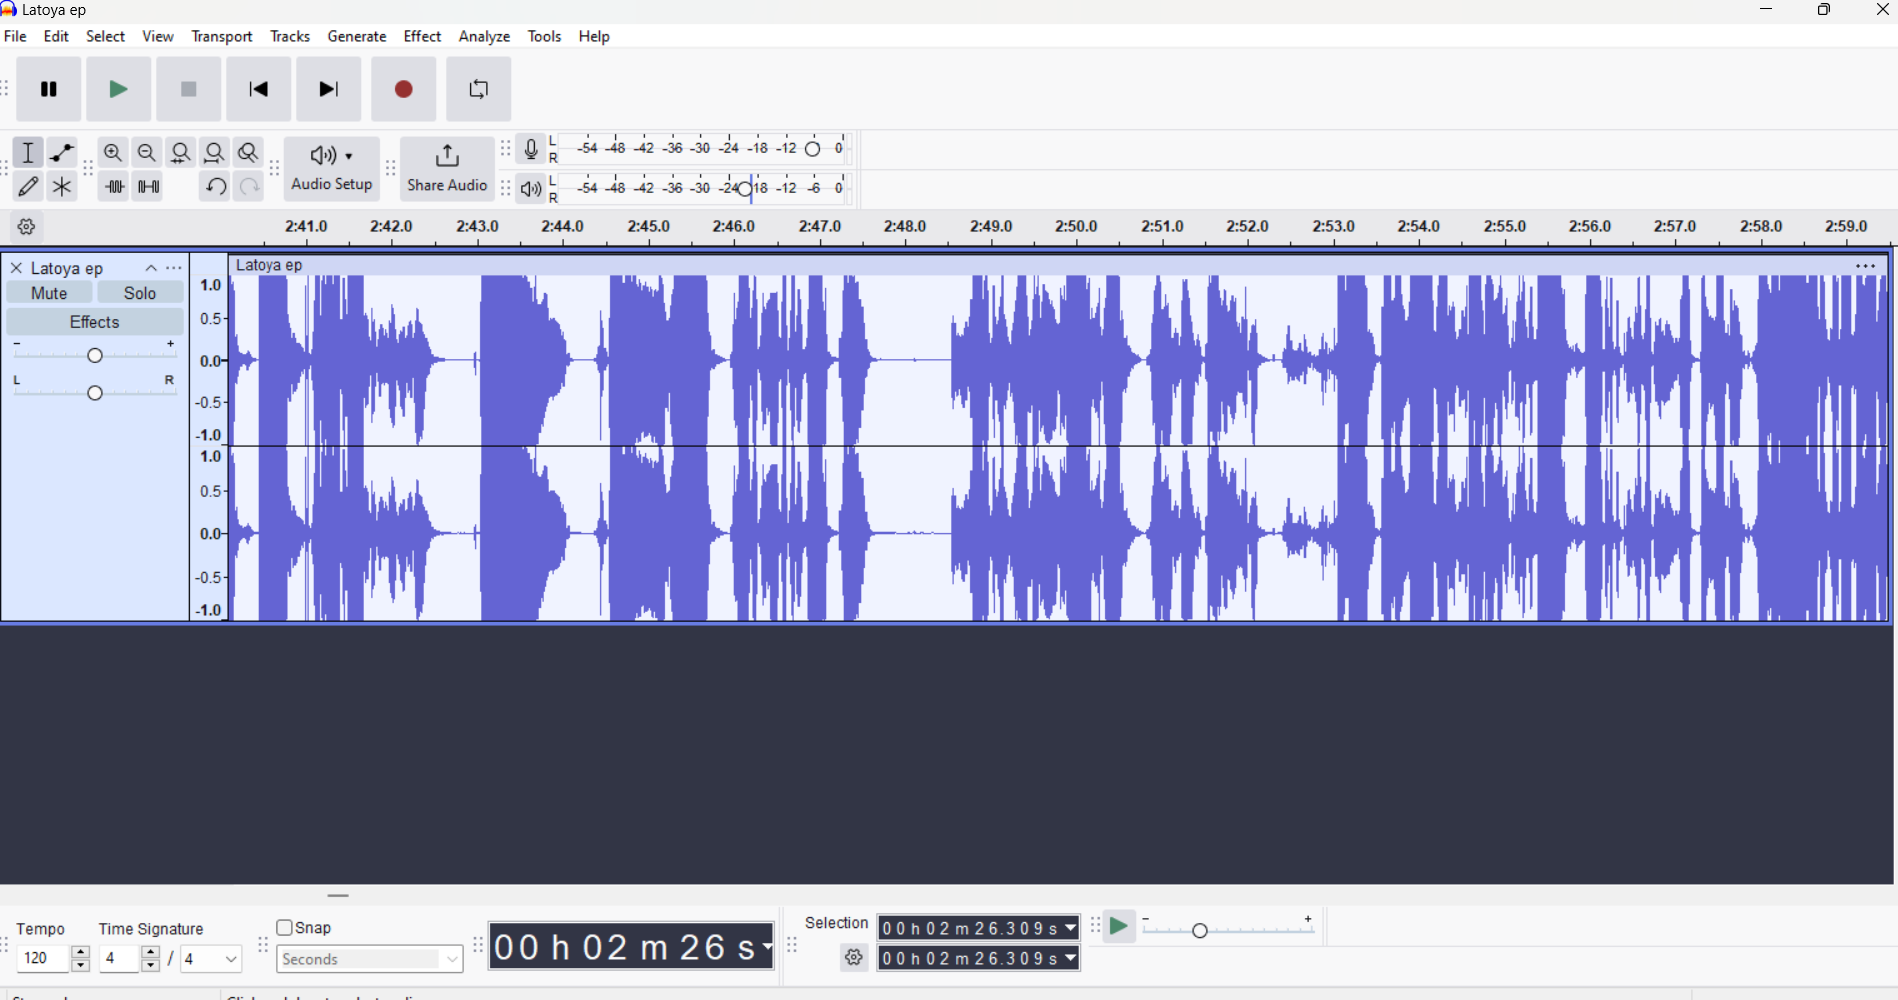Screen dimensions: 1898x1000
Task: Click the Zoom In magnifier icon
Action: point(113,153)
